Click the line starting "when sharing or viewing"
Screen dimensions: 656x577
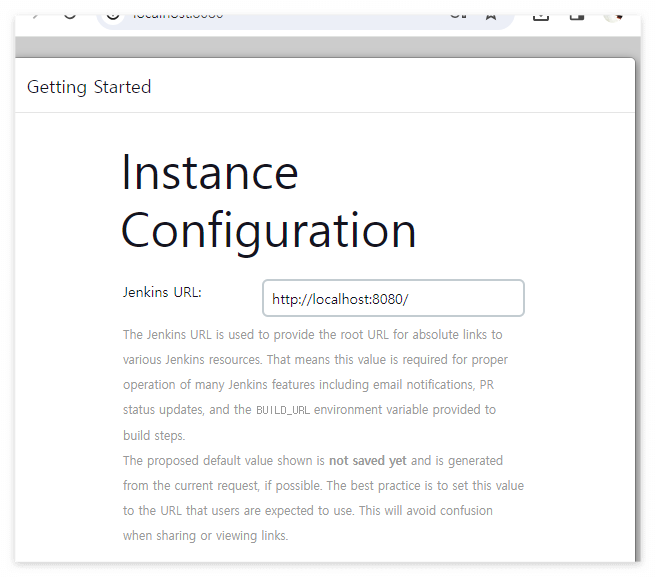pyautogui.click(x=205, y=536)
